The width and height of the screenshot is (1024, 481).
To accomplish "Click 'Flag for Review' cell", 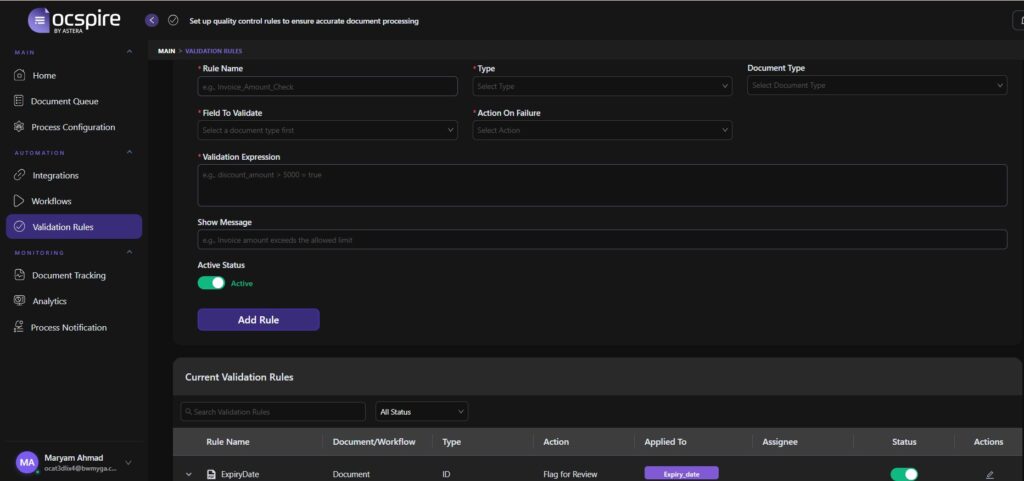I will pyautogui.click(x=570, y=474).
